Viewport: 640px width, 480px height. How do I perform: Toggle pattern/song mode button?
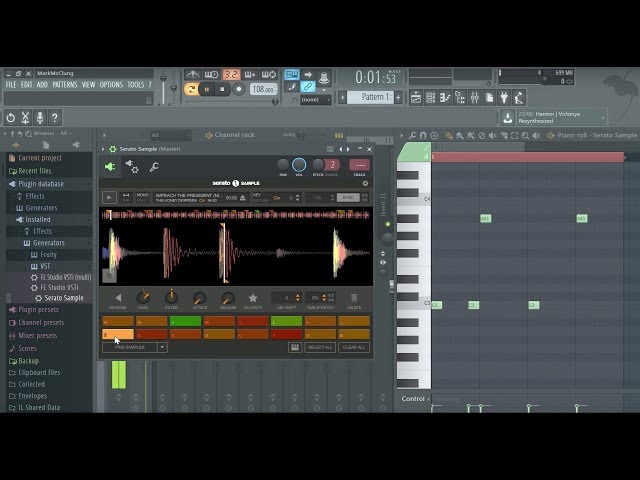191,89
